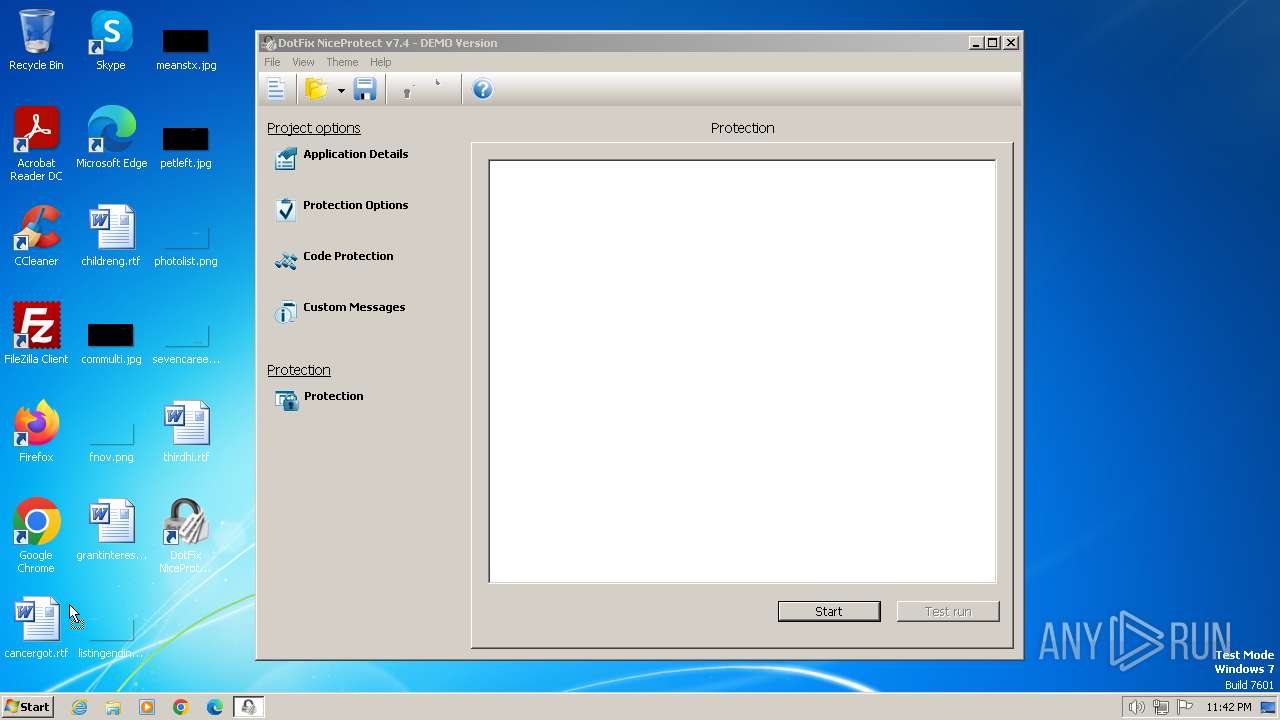Select Acrobat Reader DC desktop icon
The image size is (1280, 720).
click(36, 144)
